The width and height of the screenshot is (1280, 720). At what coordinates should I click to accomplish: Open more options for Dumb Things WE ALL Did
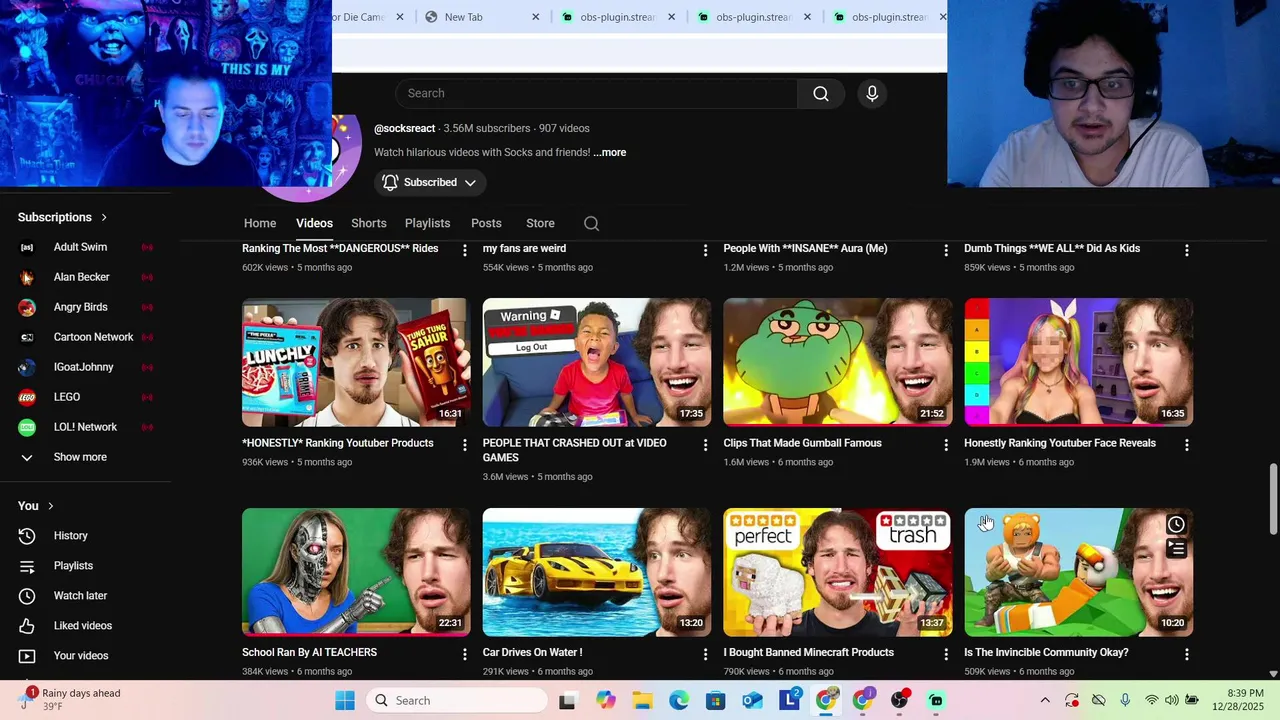tap(1187, 250)
